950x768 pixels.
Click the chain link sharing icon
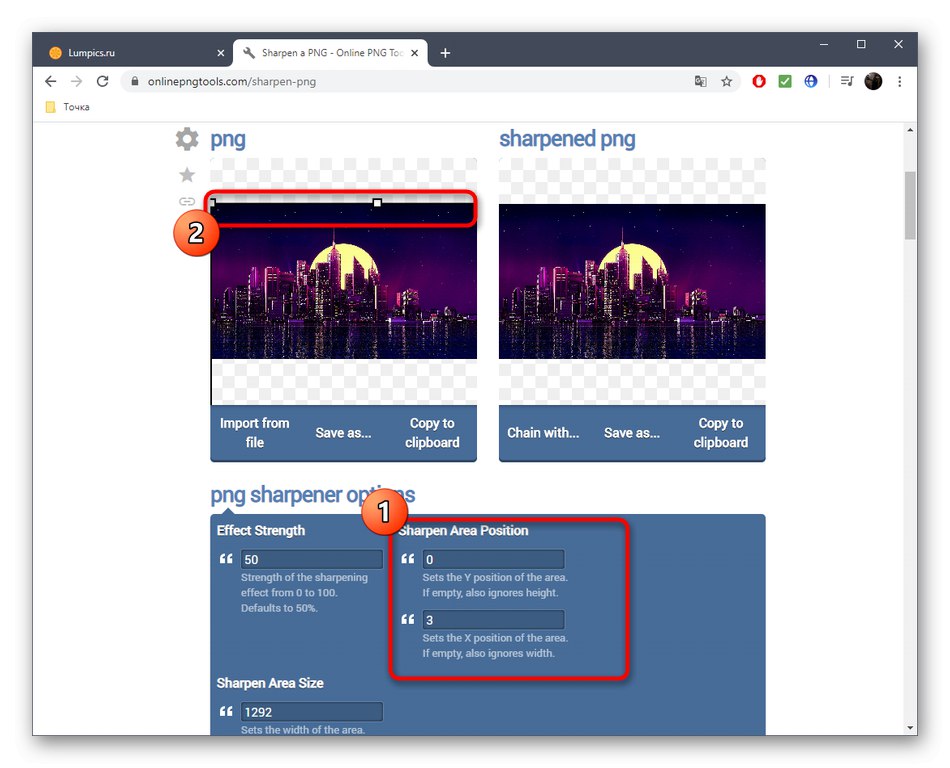click(186, 201)
